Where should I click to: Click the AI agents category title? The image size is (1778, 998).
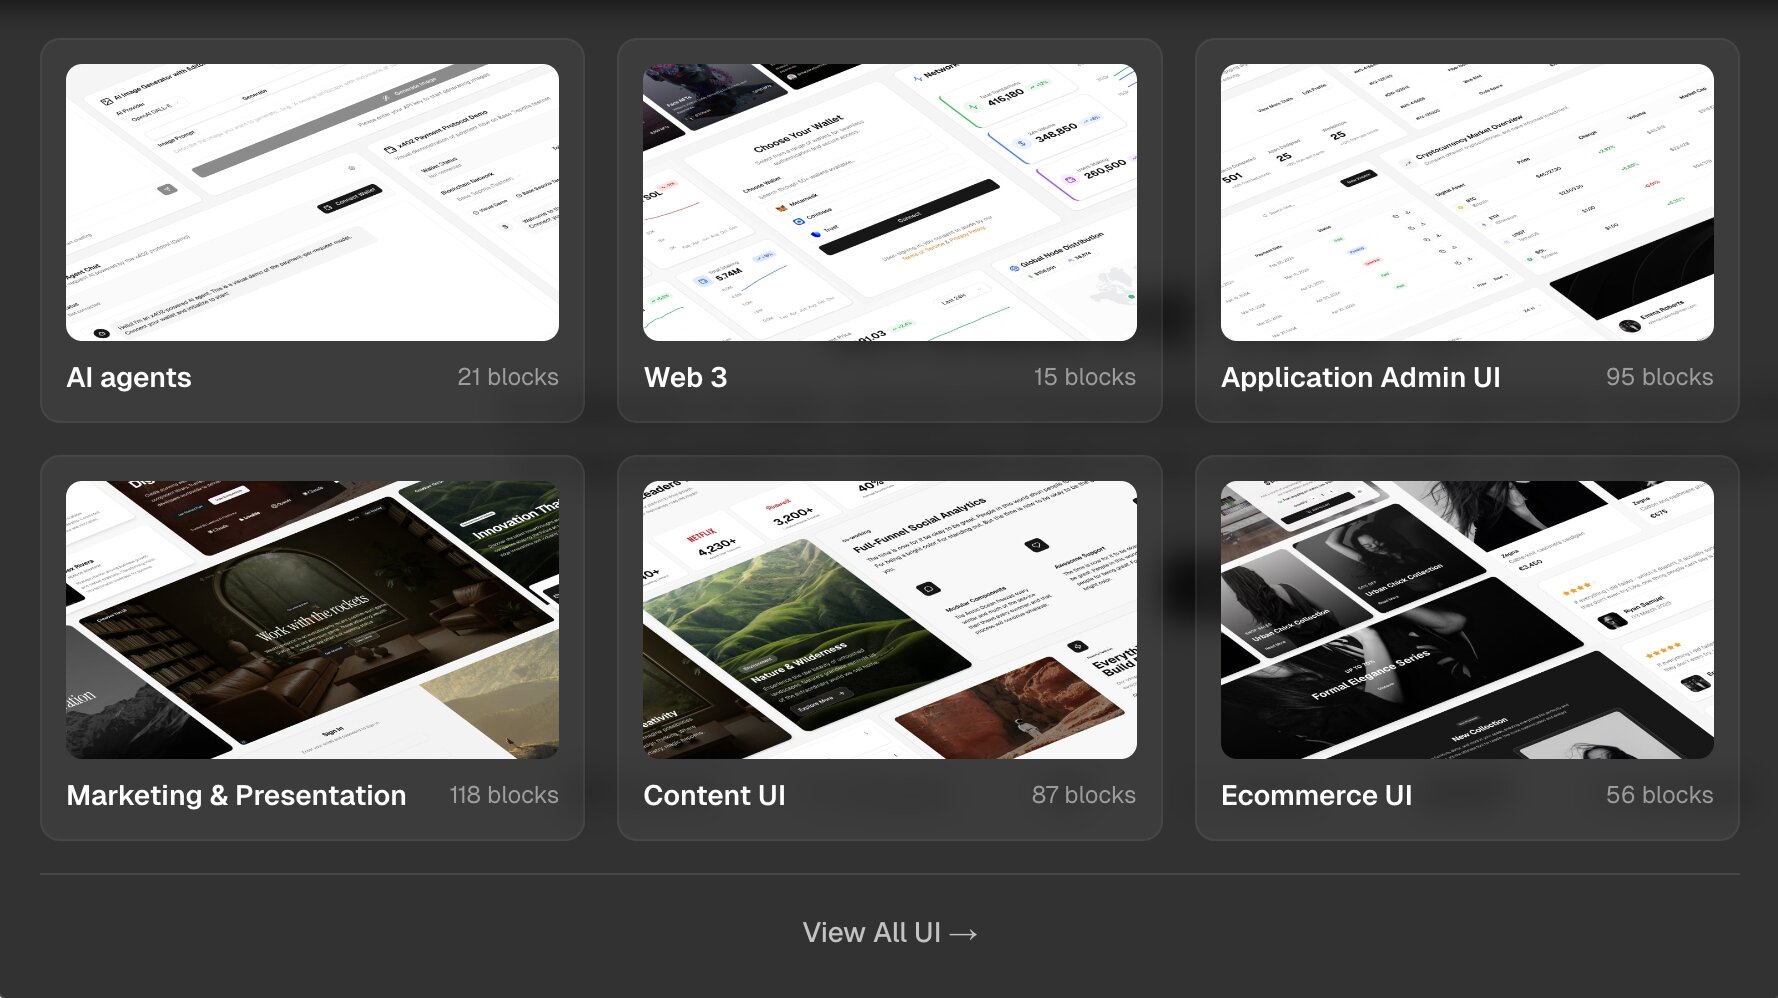pos(129,378)
